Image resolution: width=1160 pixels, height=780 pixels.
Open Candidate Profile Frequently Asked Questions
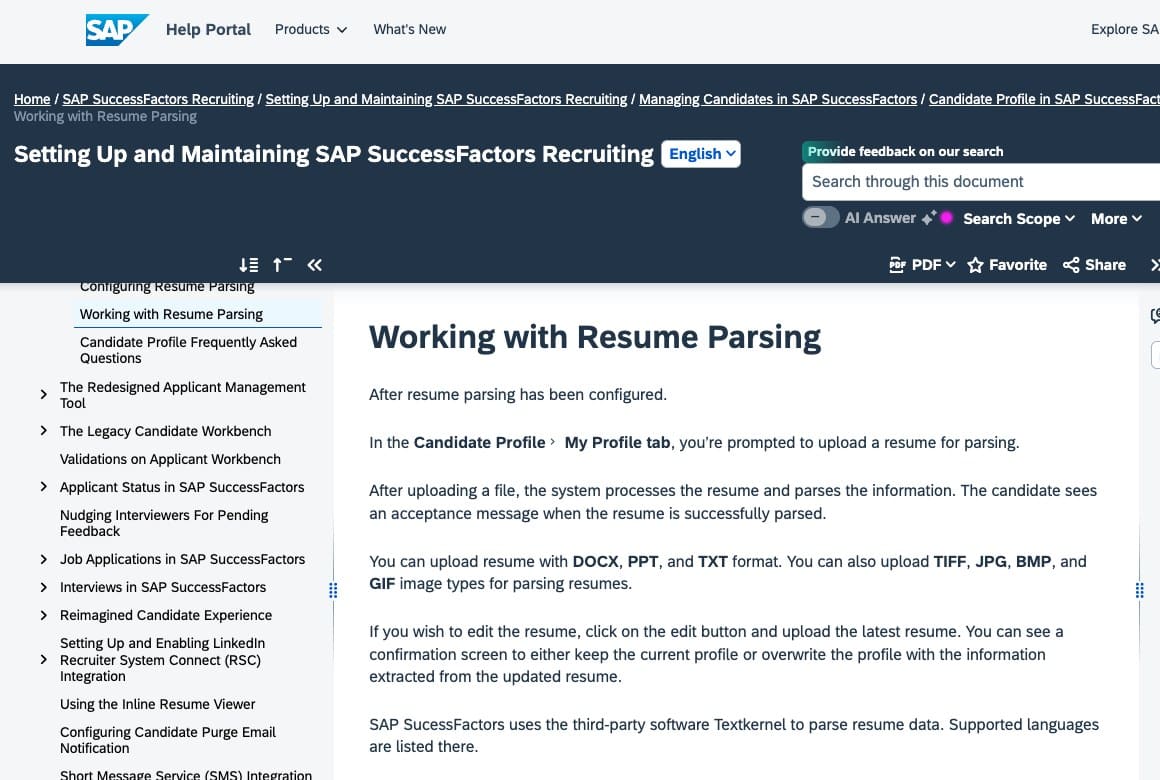coord(188,350)
